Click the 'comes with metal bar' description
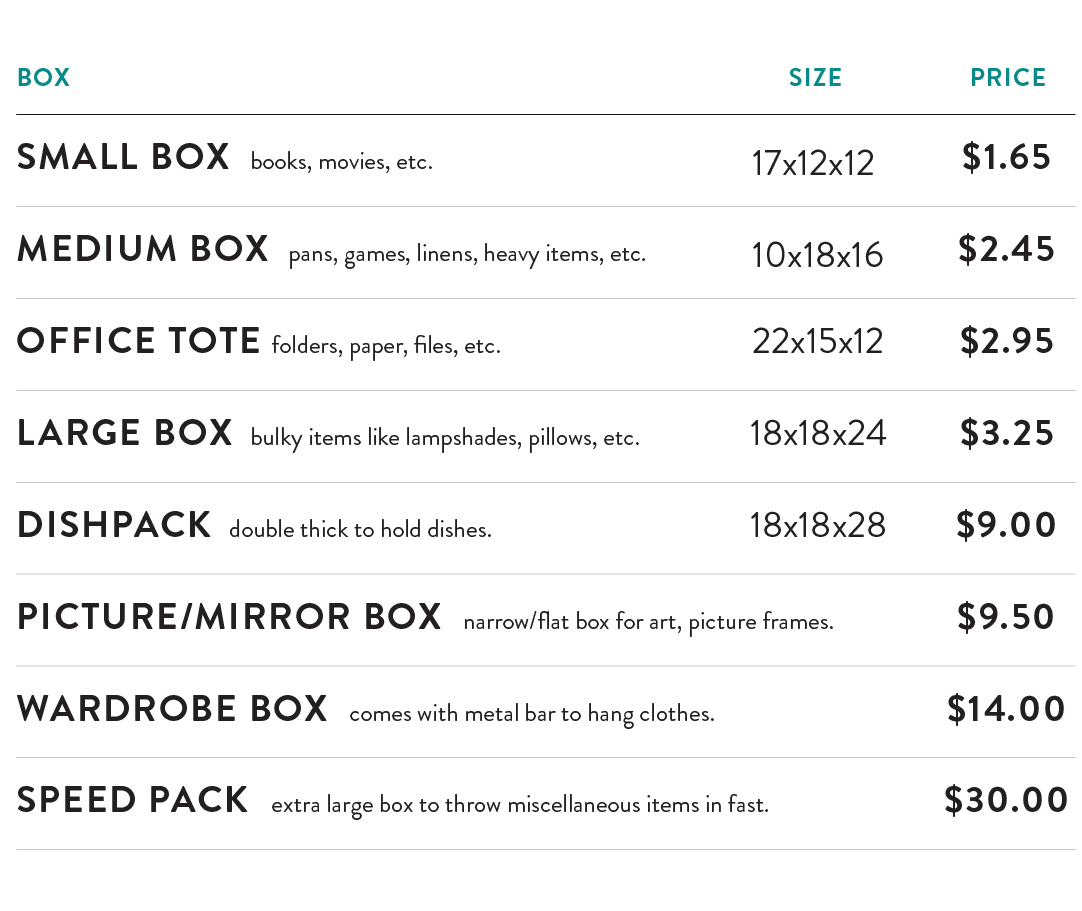 pyautogui.click(x=532, y=714)
